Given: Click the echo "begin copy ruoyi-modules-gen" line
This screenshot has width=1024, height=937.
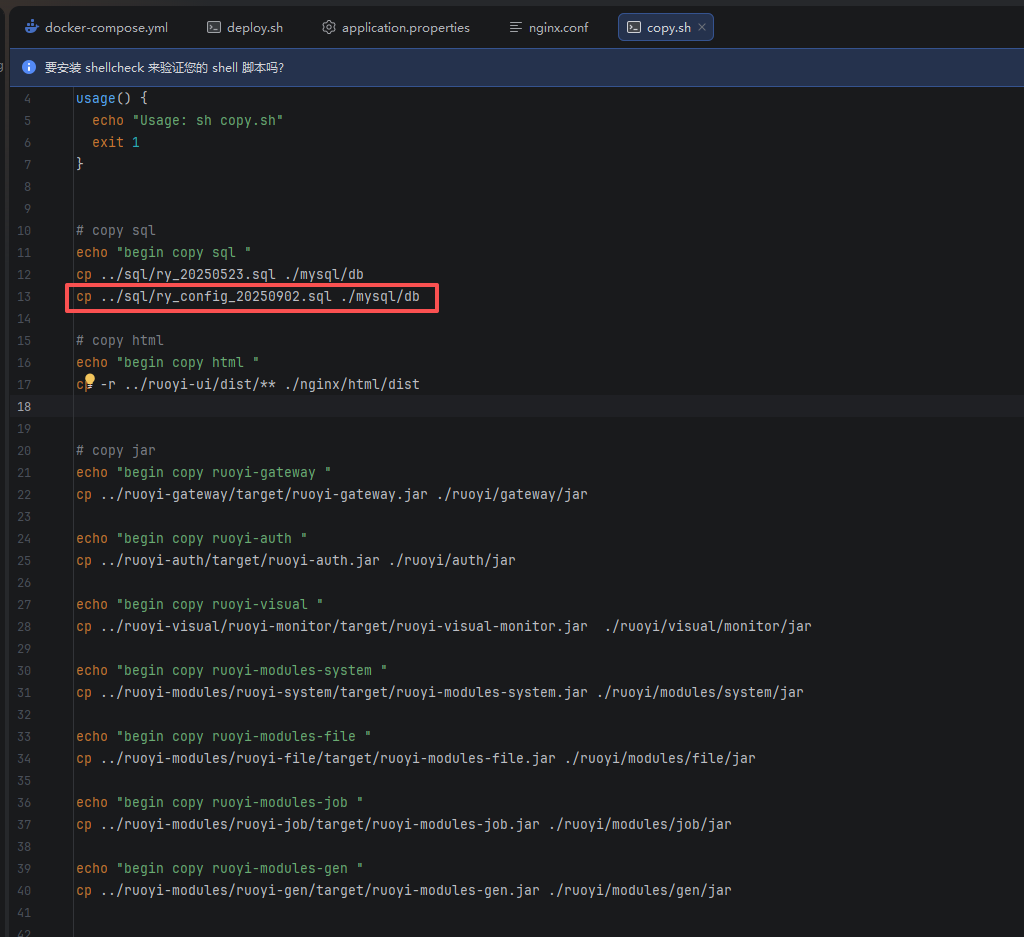Looking at the screenshot, I should pos(219,868).
